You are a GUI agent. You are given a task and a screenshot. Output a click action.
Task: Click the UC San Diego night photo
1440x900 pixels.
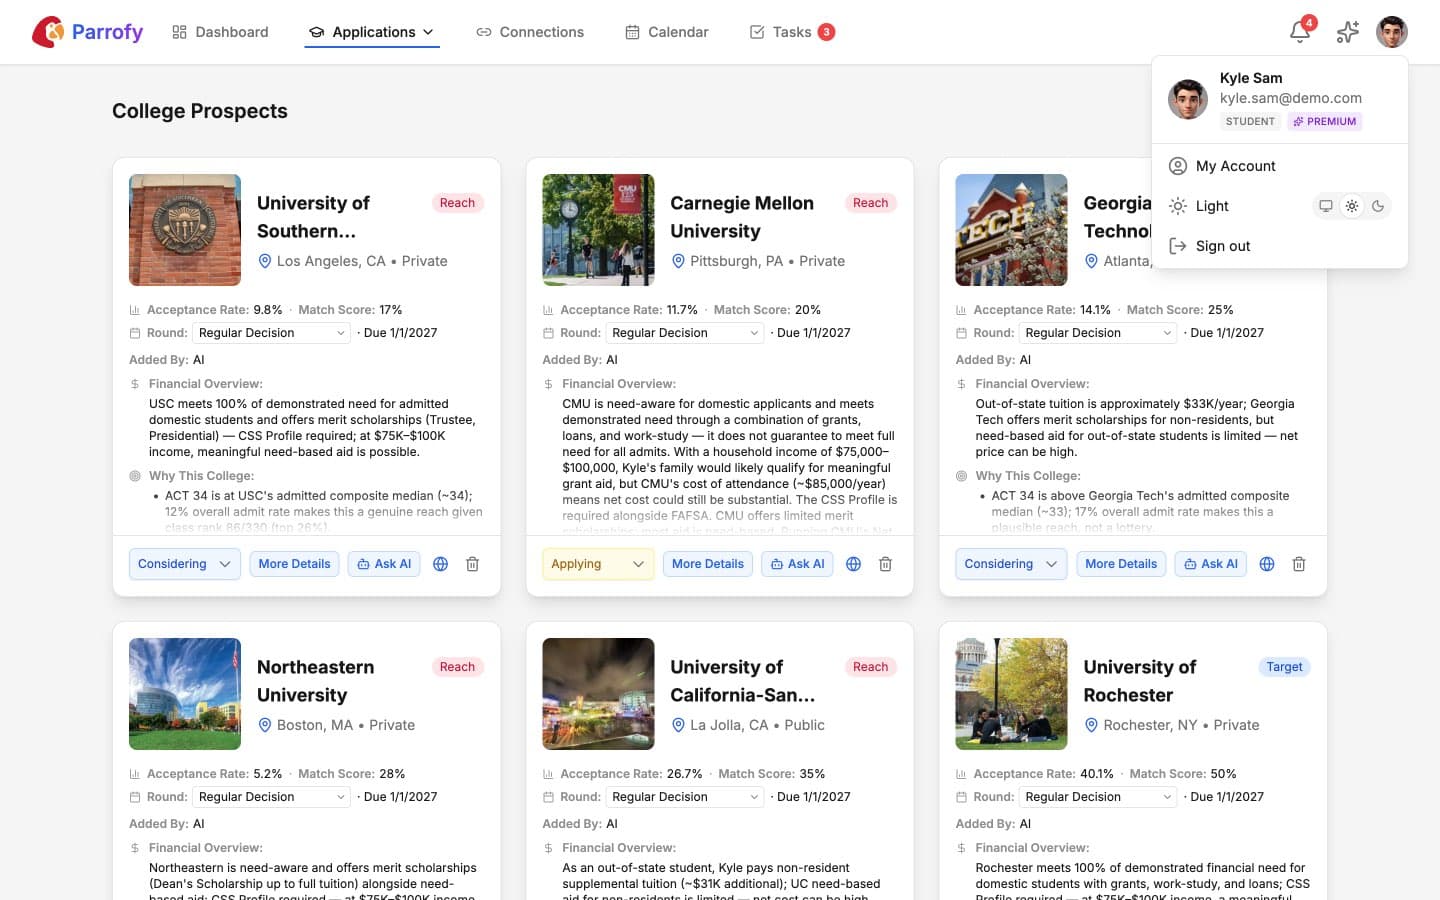pyautogui.click(x=598, y=694)
